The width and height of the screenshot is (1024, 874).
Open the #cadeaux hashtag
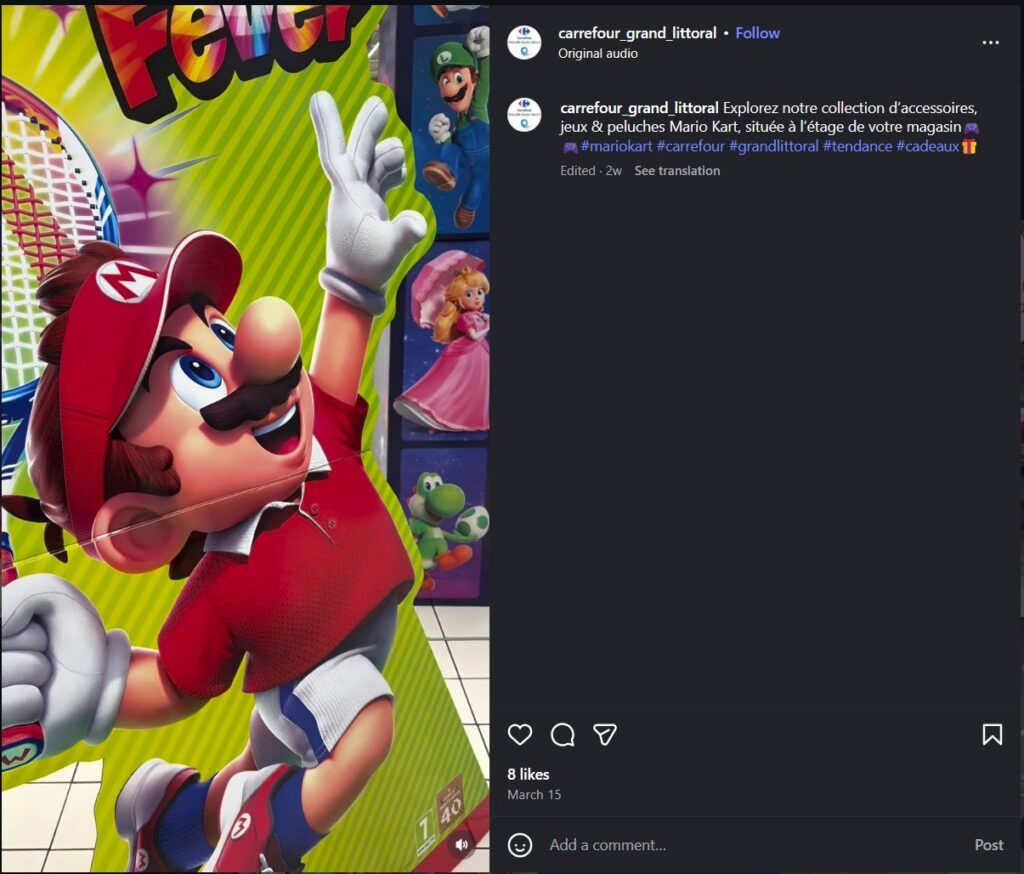(927, 147)
